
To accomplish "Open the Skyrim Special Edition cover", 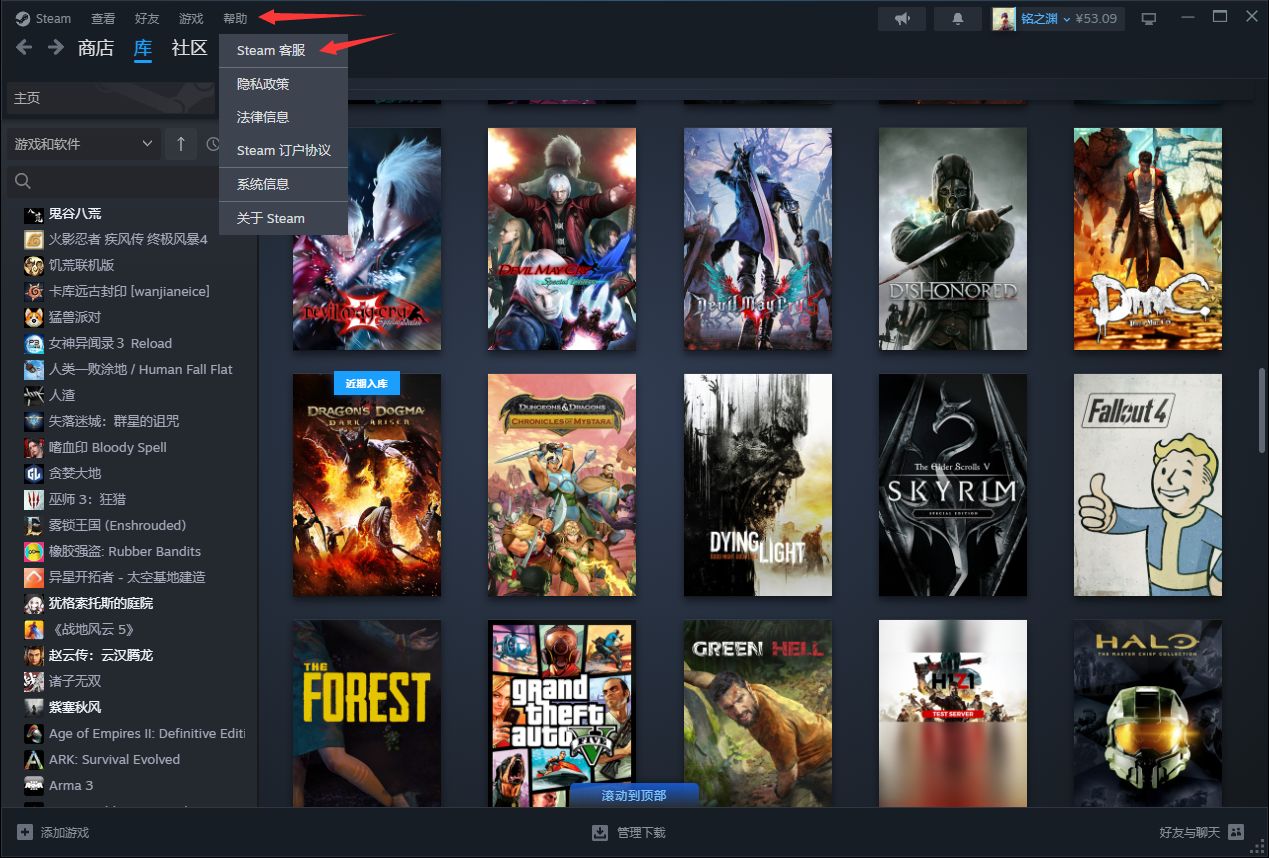I will point(953,485).
